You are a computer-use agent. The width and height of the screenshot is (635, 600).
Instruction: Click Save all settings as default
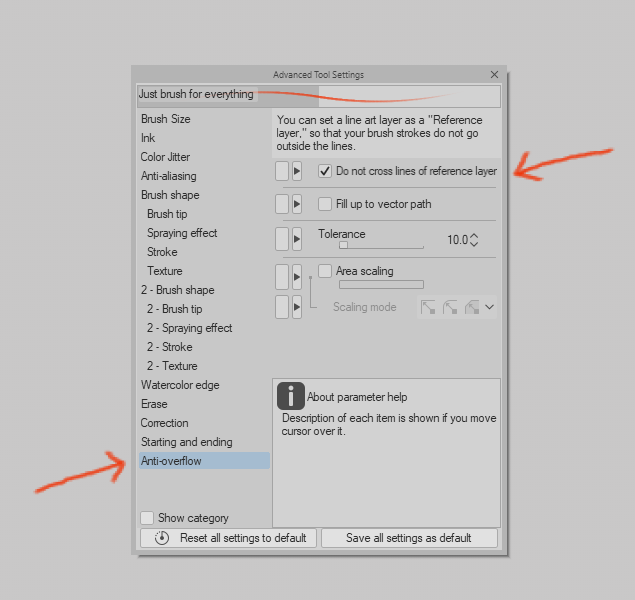(x=409, y=538)
